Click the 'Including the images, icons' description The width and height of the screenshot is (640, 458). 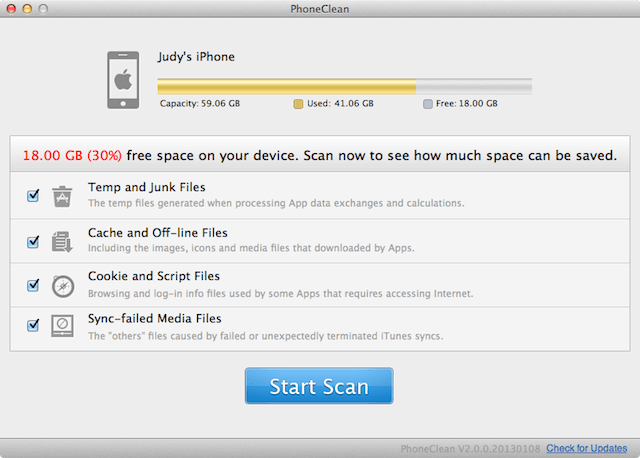[251, 248]
